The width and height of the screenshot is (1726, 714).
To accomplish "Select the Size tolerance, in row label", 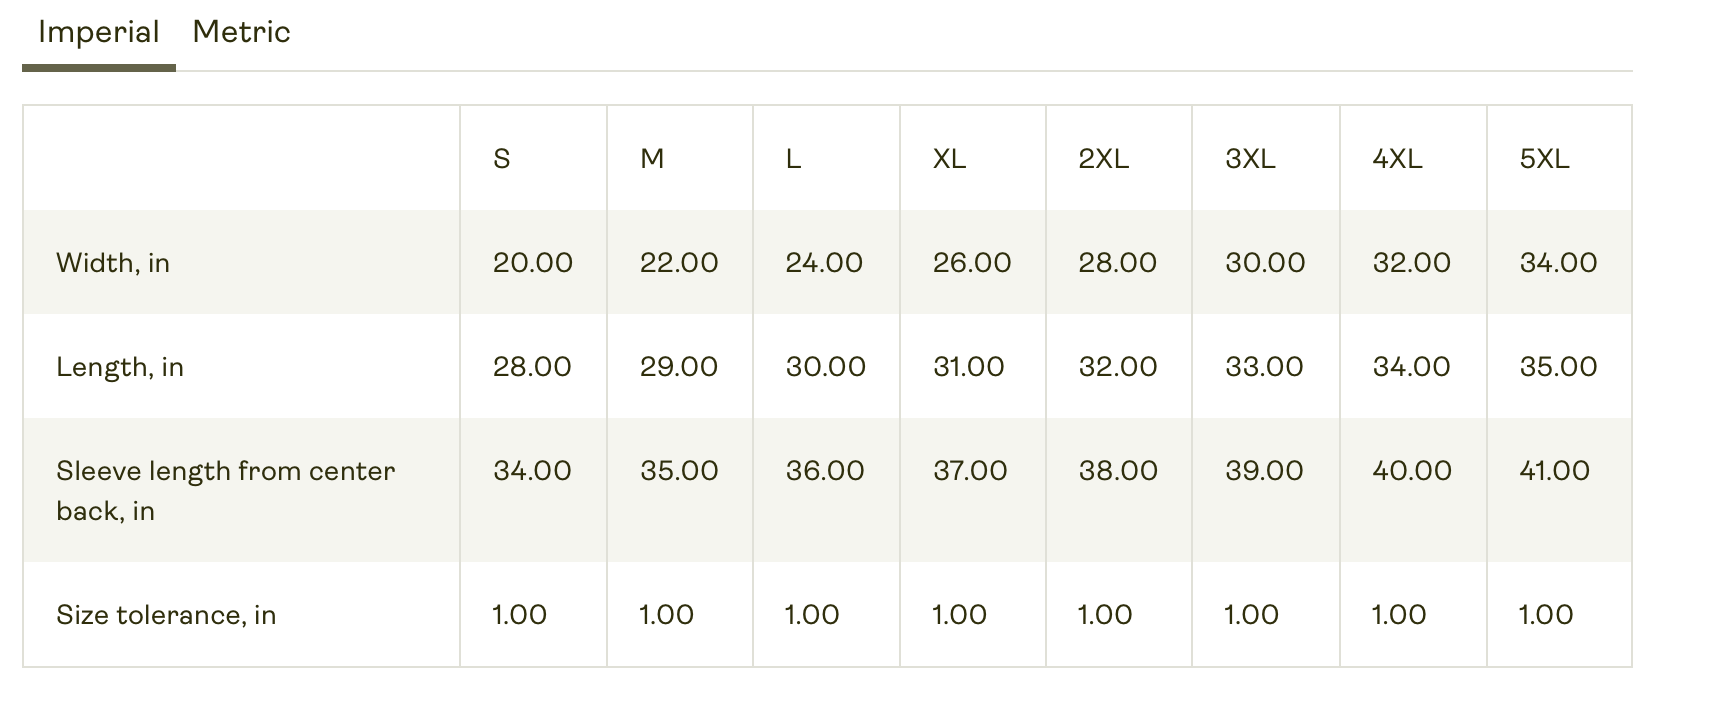I will tap(166, 614).
